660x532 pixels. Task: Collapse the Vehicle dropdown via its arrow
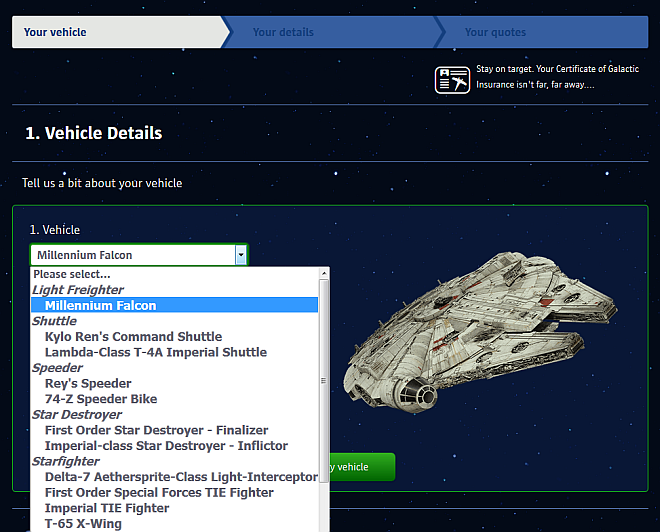point(241,255)
